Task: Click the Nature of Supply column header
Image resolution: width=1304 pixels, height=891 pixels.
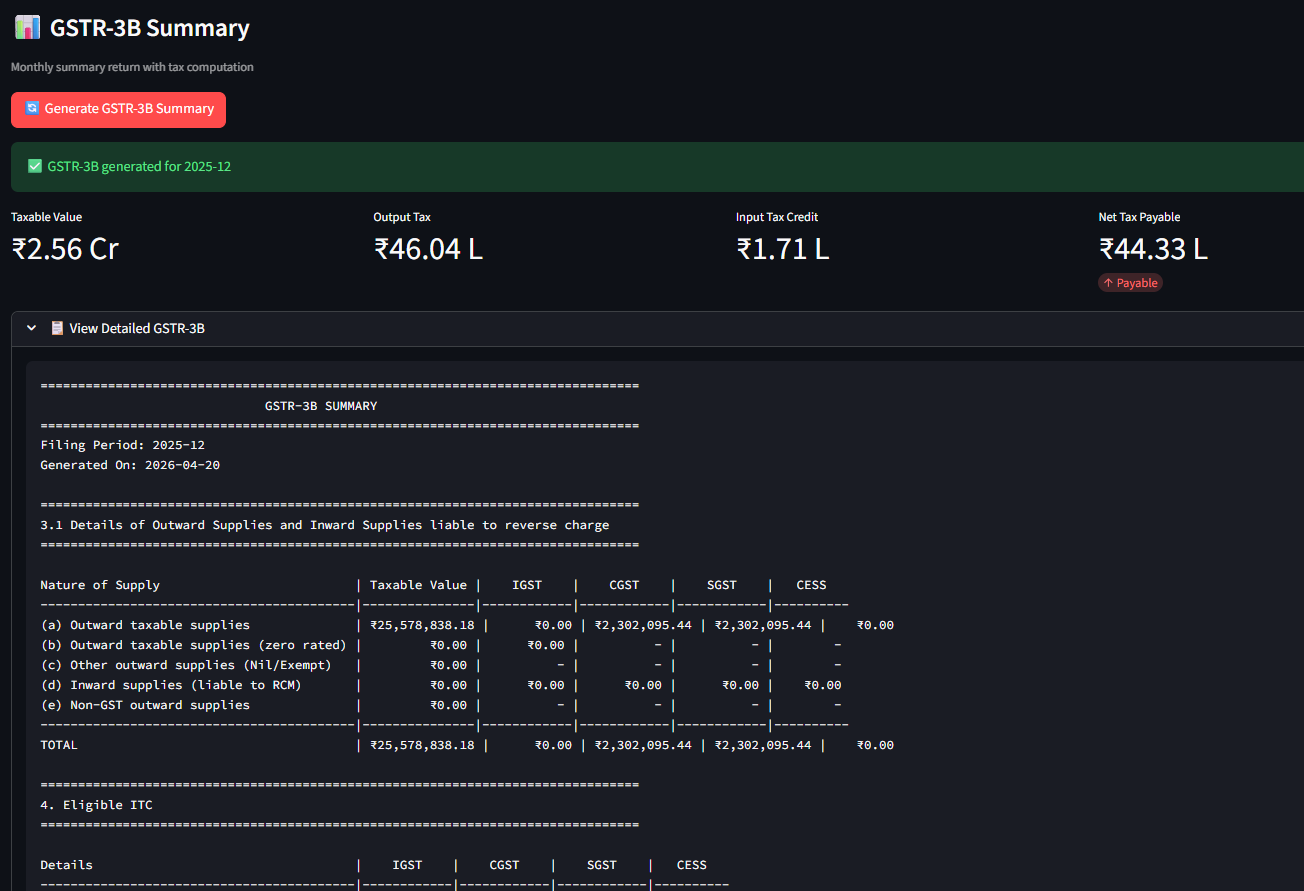Action: (100, 585)
